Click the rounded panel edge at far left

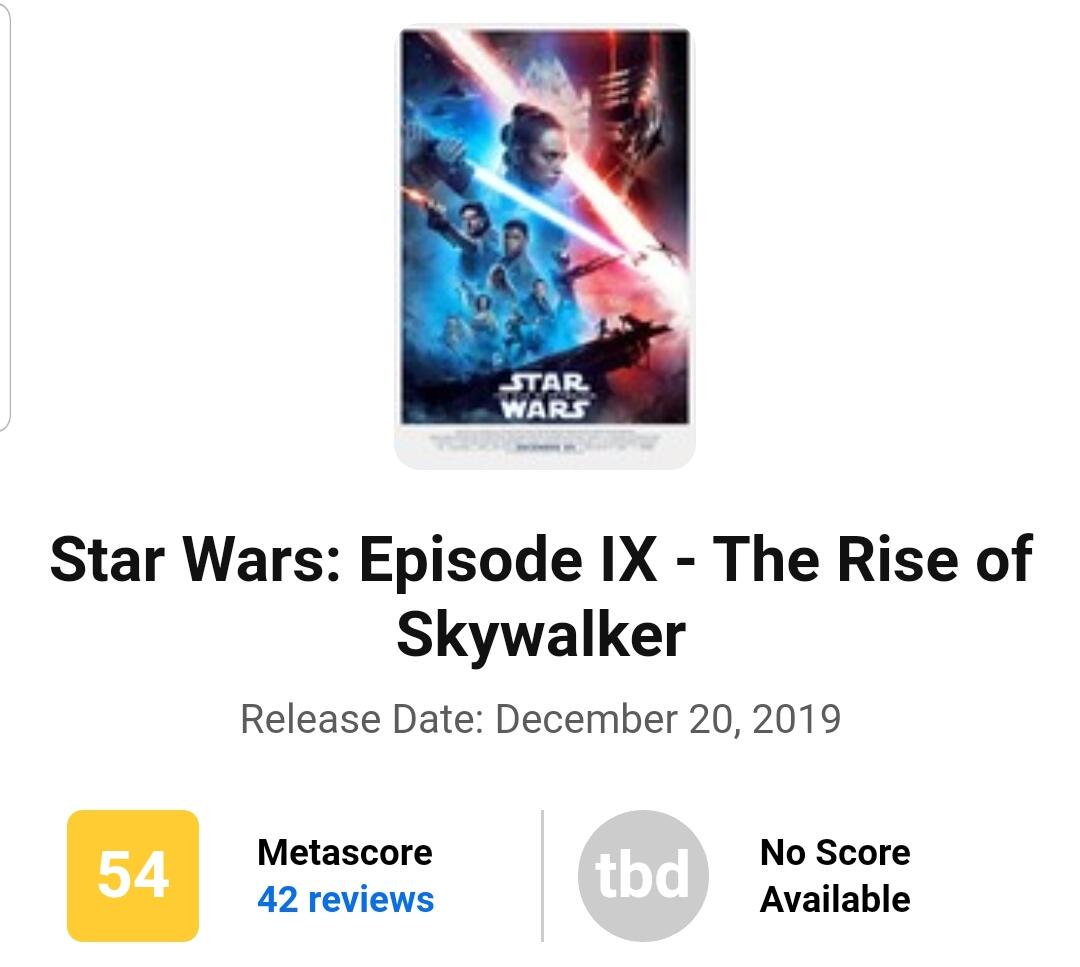pyautogui.click(x=6, y=215)
